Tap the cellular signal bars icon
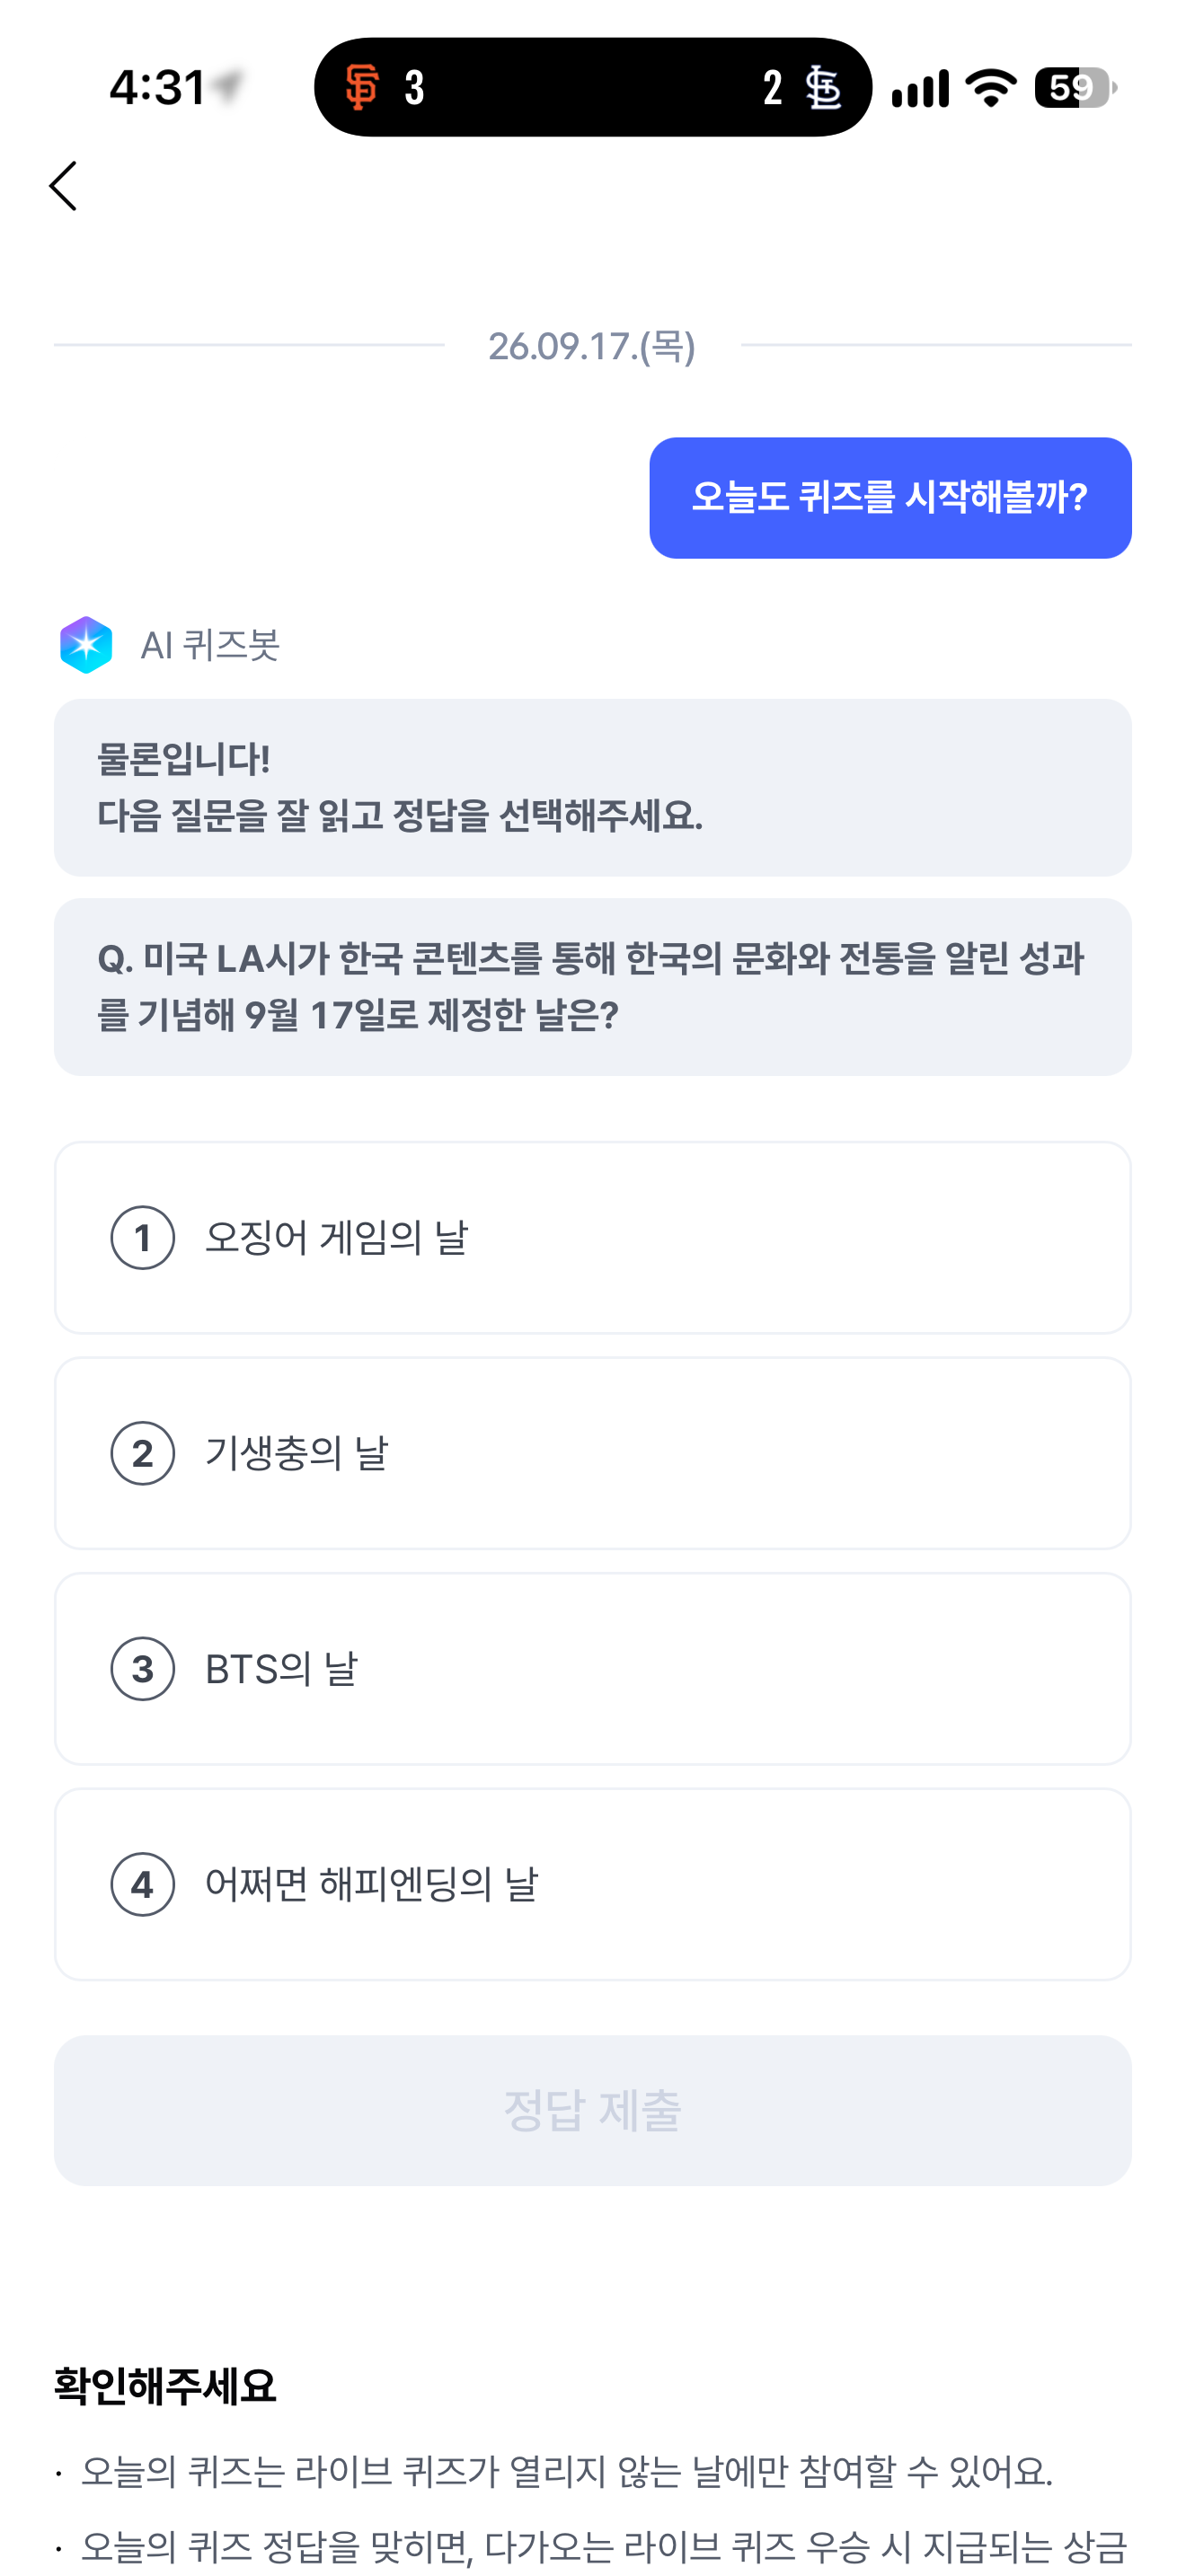 920,88
